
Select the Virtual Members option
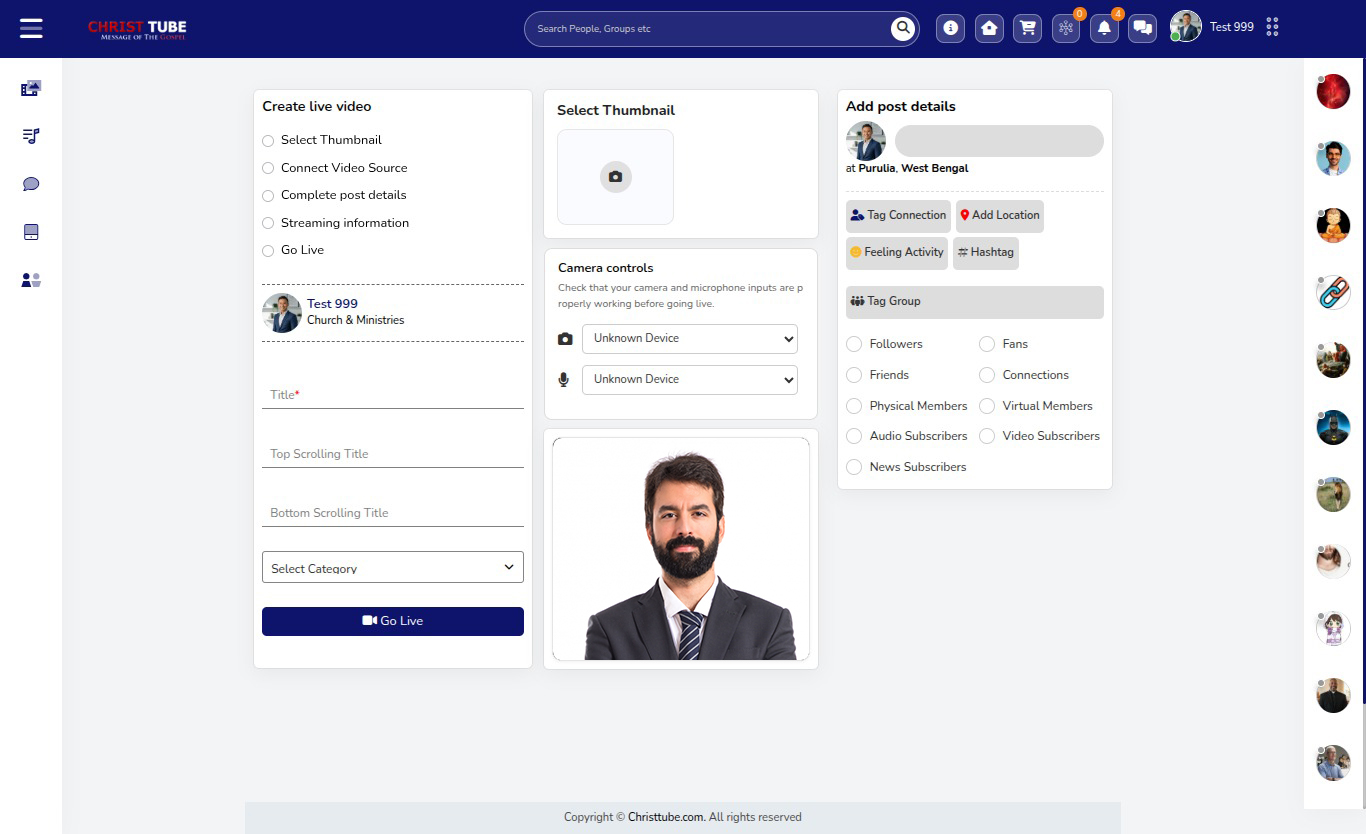coord(987,406)
